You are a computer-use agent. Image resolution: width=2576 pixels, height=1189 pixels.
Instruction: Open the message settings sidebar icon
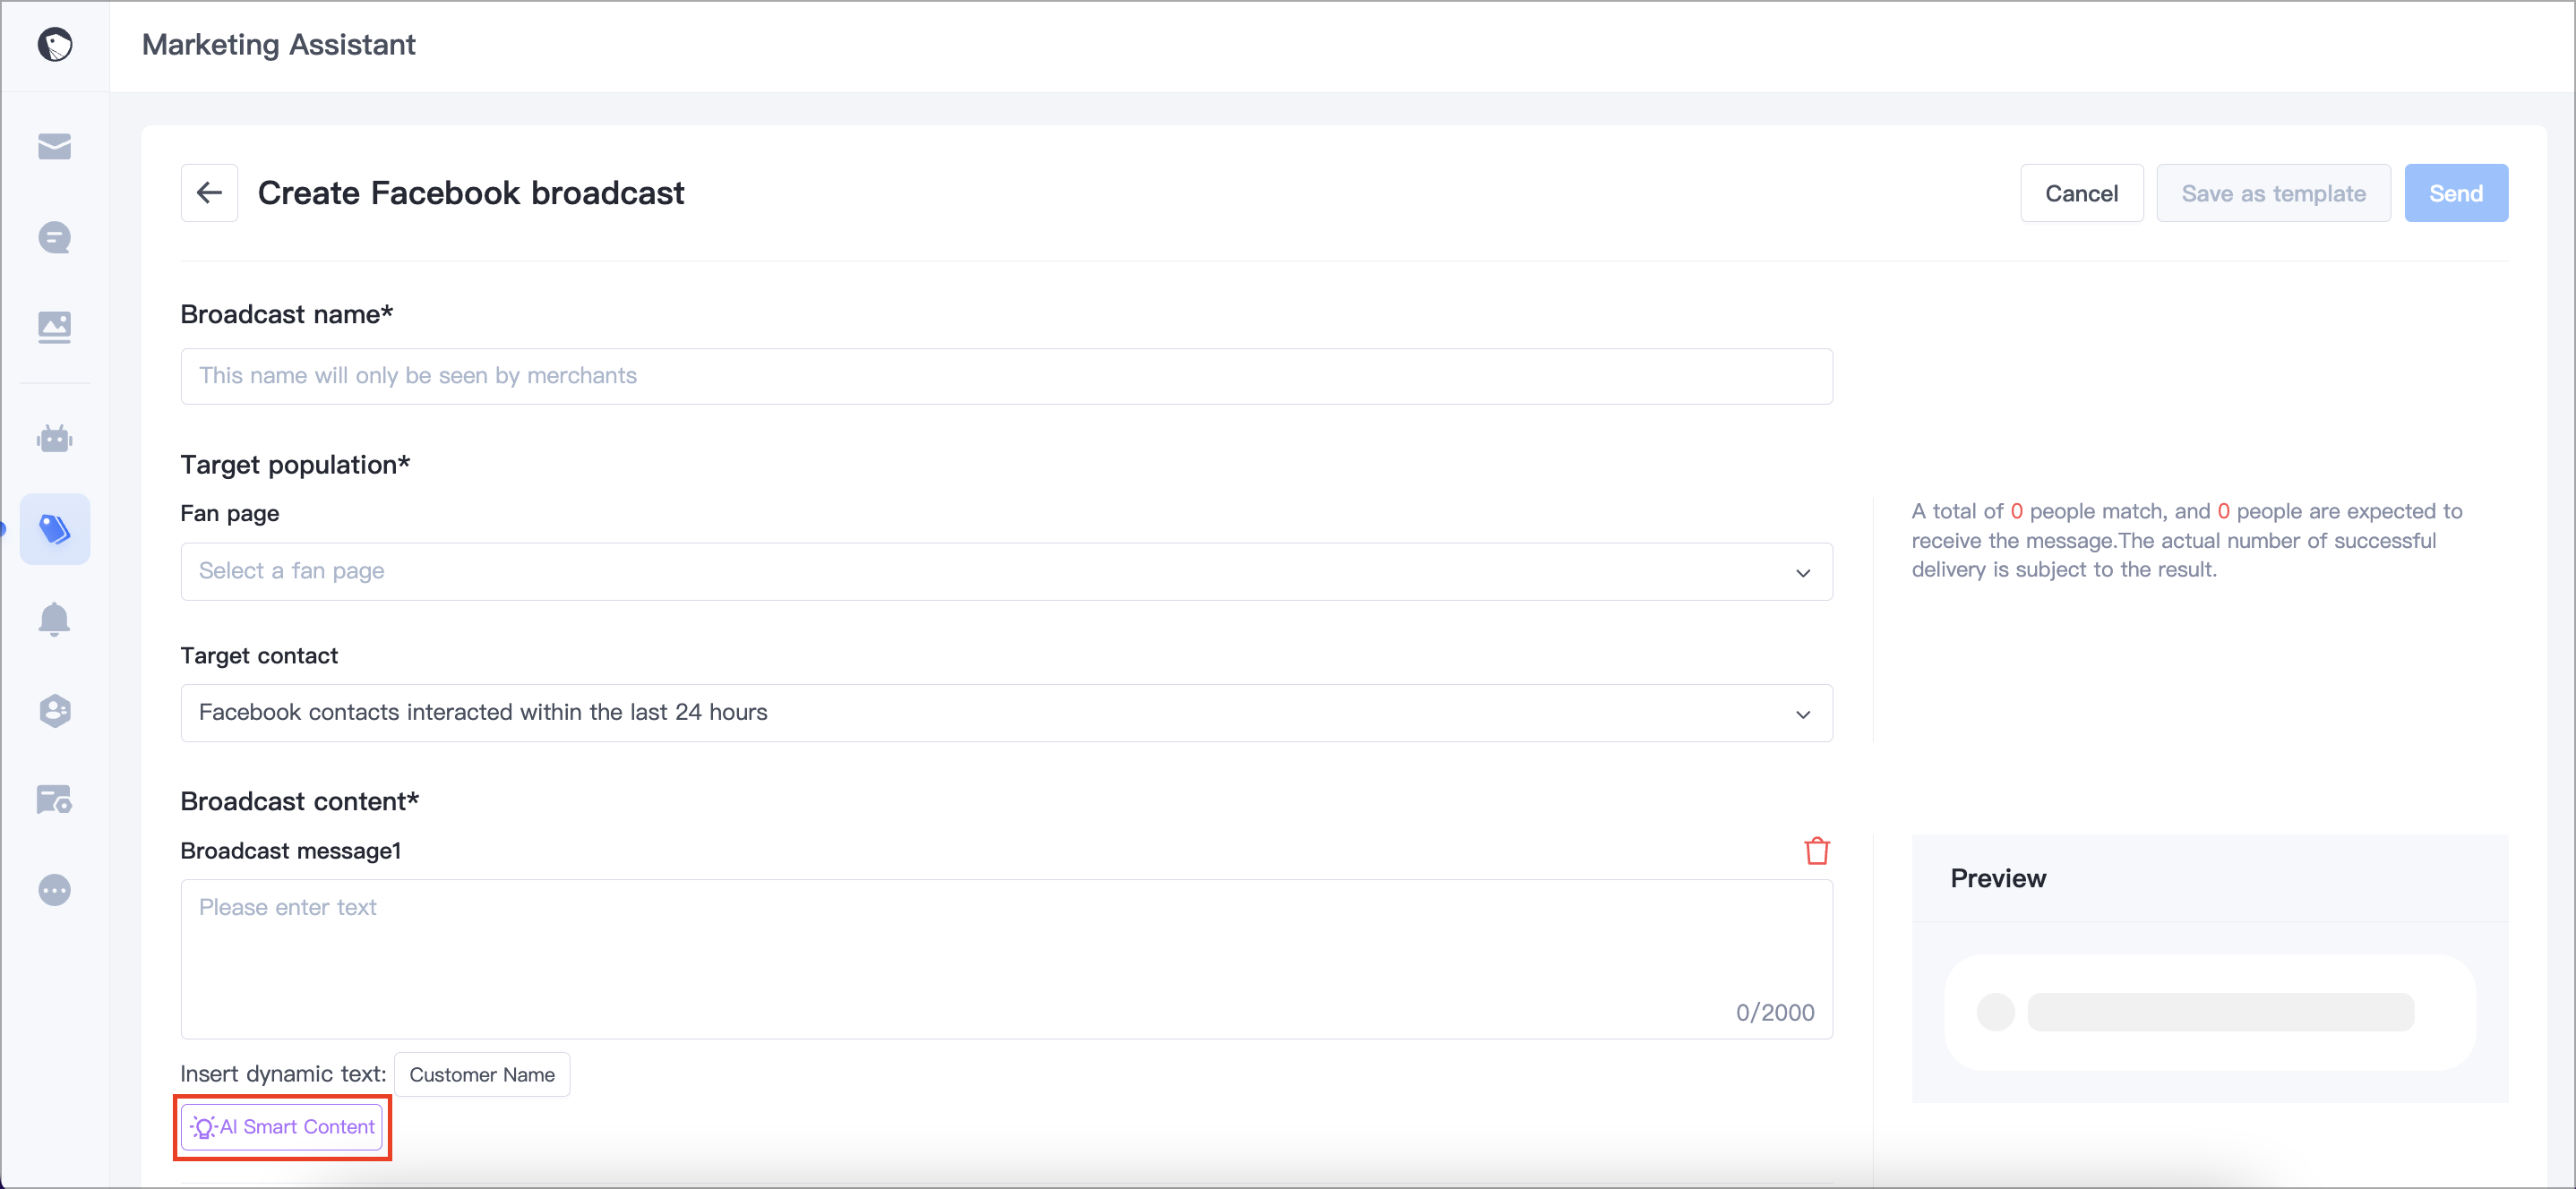[55, 800]
